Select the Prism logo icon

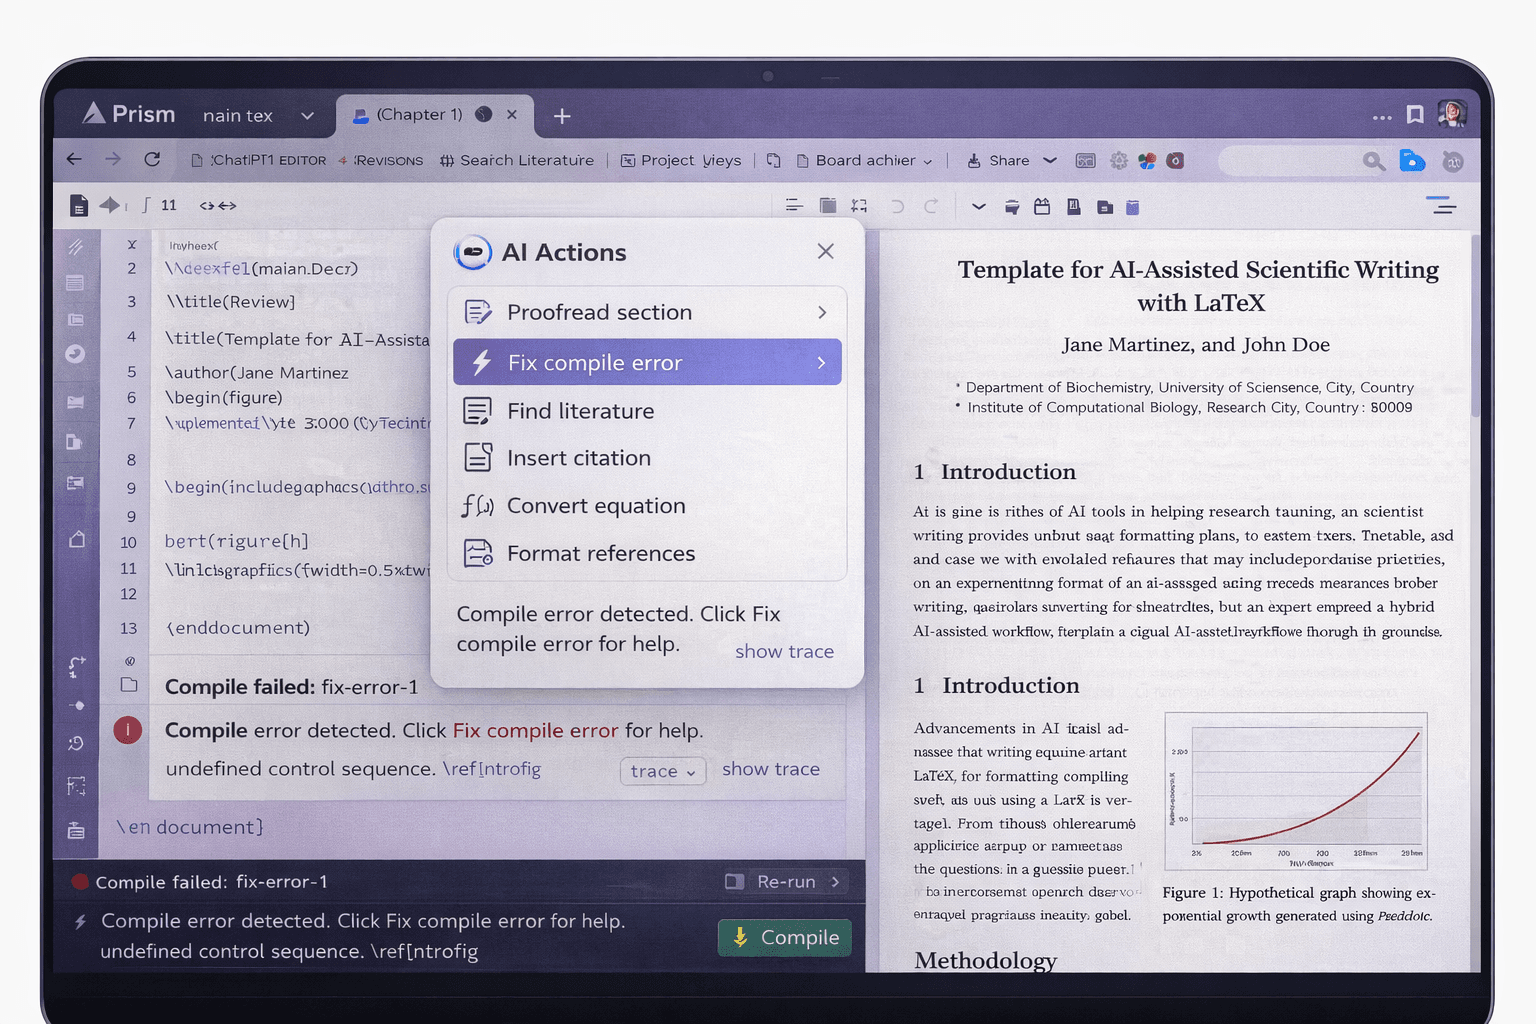(x=97, y=114)
